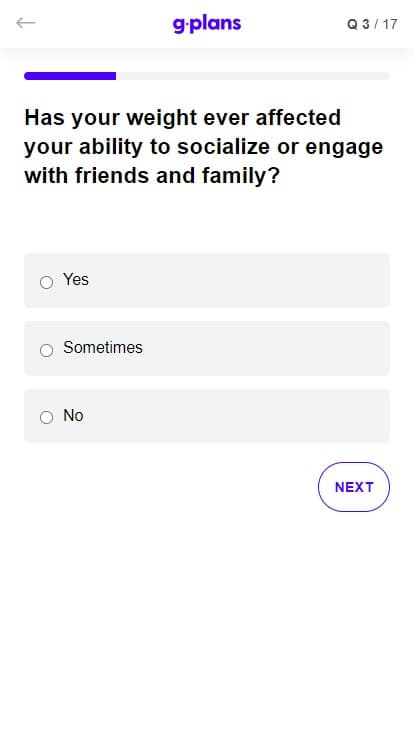Click the gray unfilled portion of progress bar

pyautogui.click(x=253, y=76)
